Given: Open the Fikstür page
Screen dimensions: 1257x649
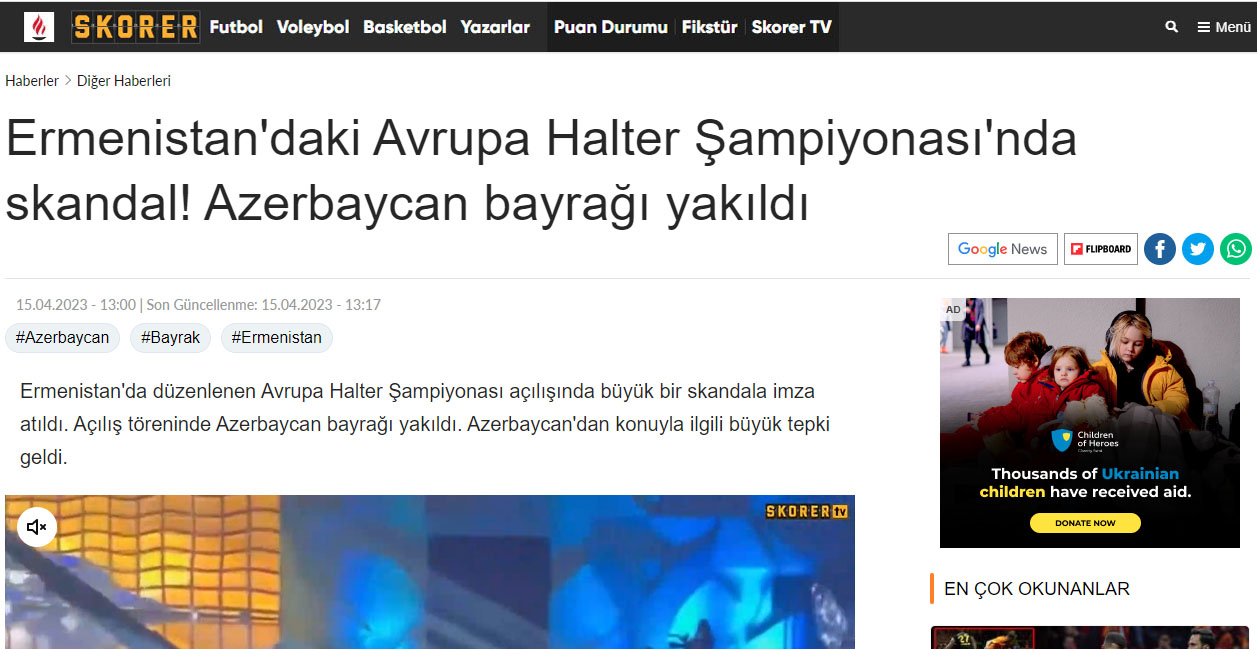Looking at the screenshot, I should (709, 27).
